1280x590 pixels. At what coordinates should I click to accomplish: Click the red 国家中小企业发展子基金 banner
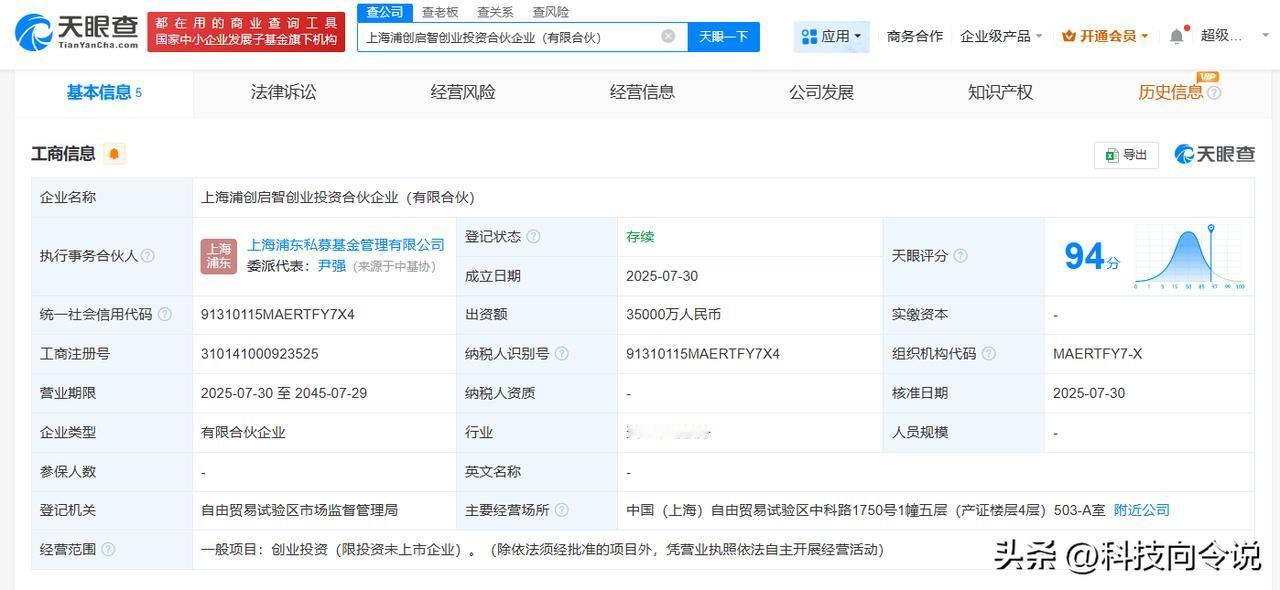[246, 32]
